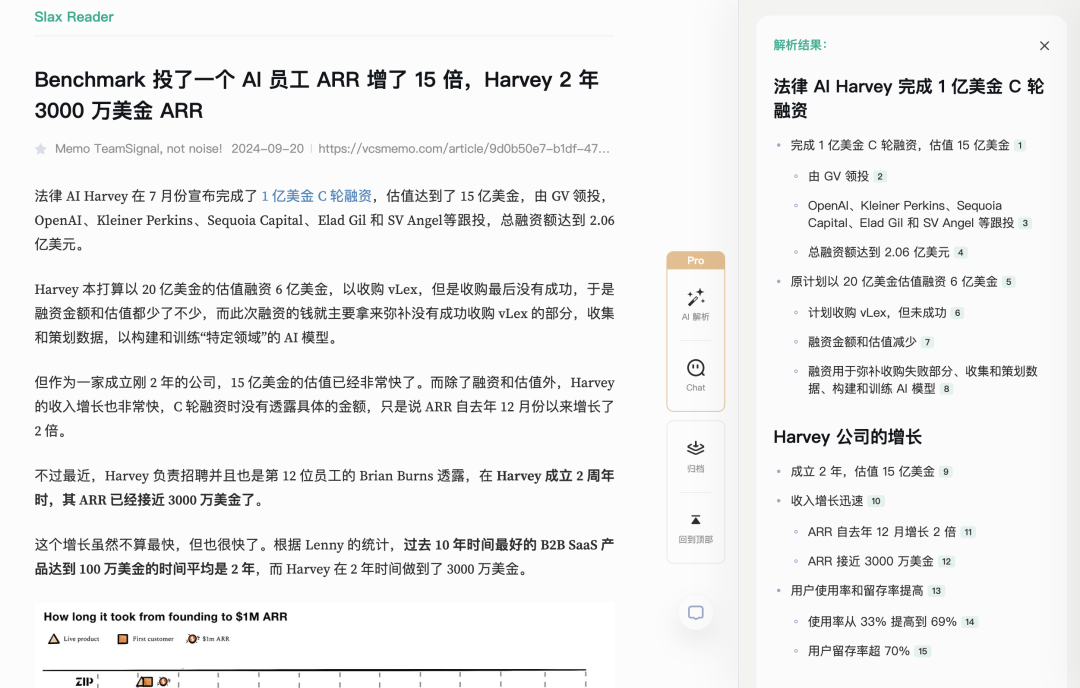Open the Chat assistant icon
The width and height of the screenshot is (1080, 688).
pyautogui.click(x=696, y=368)
